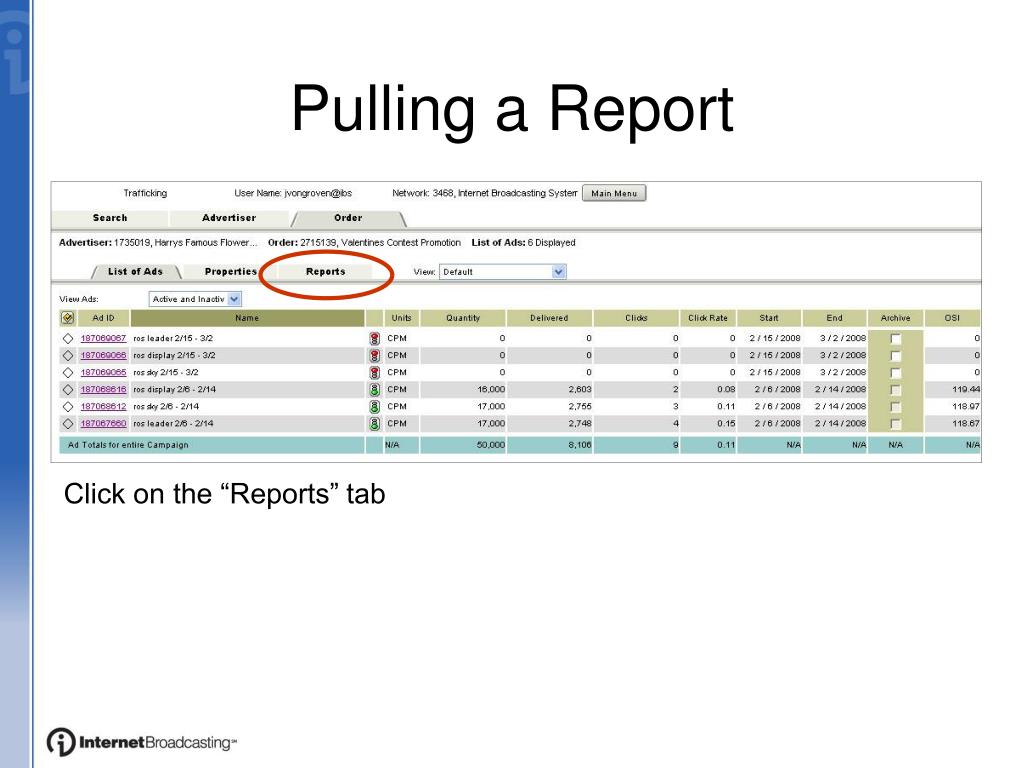The image size is (1024, 768).
Task: Open ad link 187067660
Action: coord(103,423)
